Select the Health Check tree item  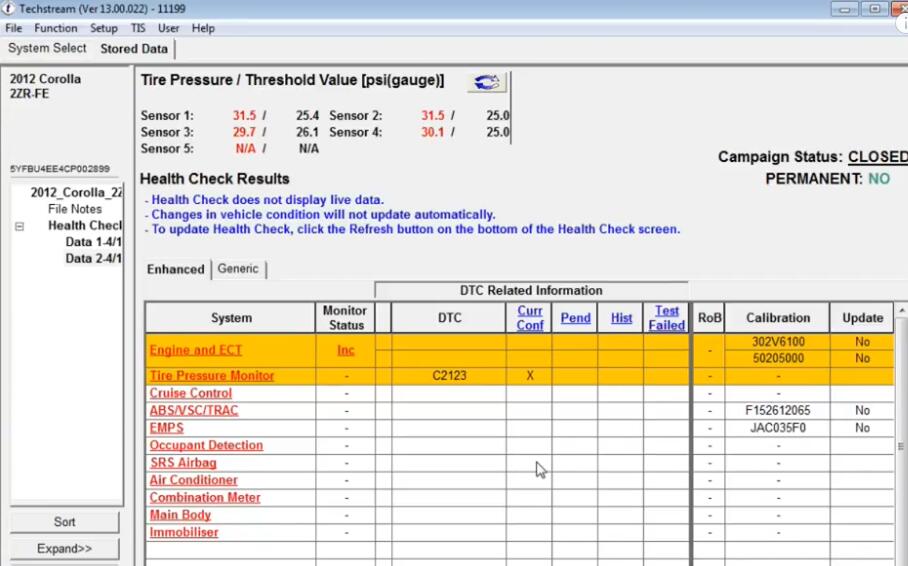click(85, 225)
